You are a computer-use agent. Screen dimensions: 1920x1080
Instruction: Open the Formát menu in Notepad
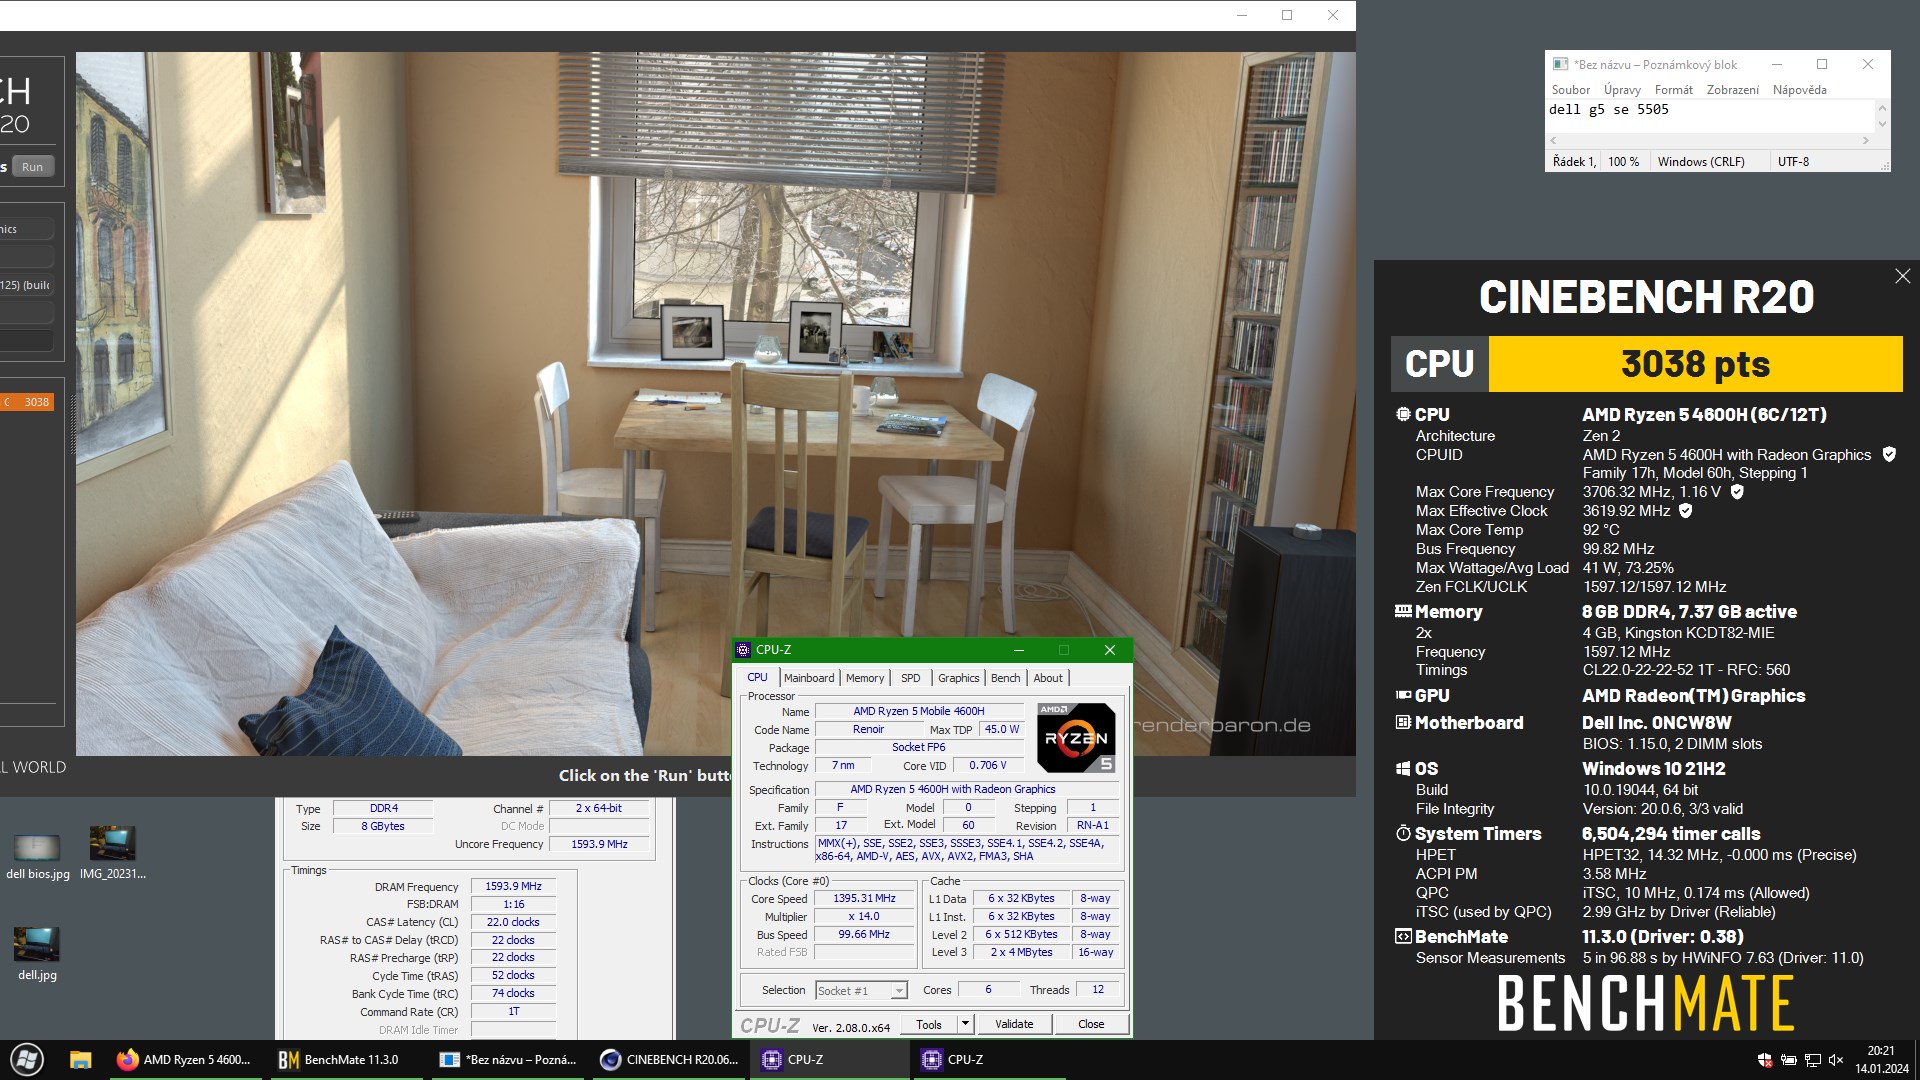pyautogui.click(x=1673, y=90)
